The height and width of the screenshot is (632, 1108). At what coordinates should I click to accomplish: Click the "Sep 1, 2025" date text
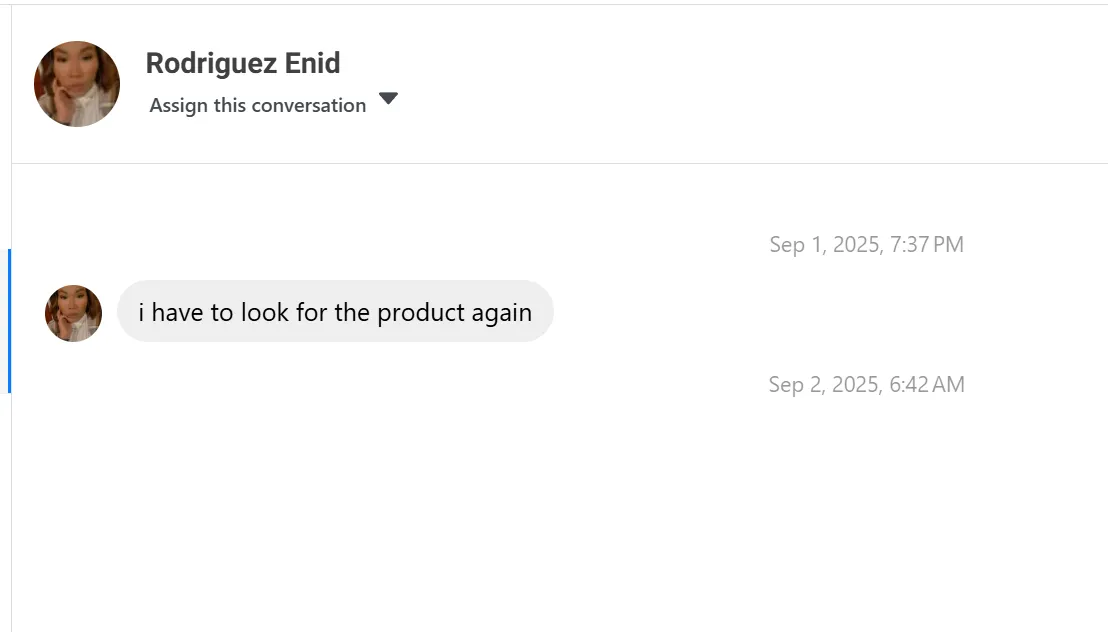(x=825, y=245)
